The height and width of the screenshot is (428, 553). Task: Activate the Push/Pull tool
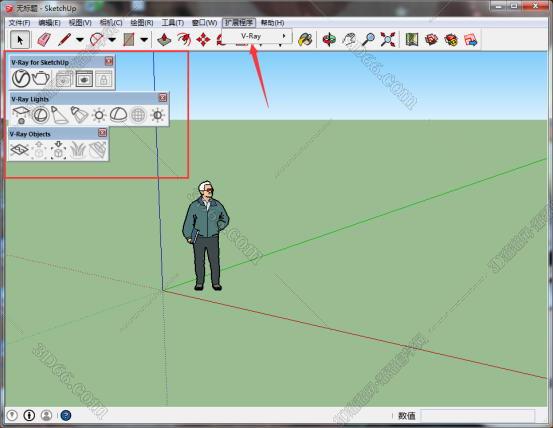point(164,39)
